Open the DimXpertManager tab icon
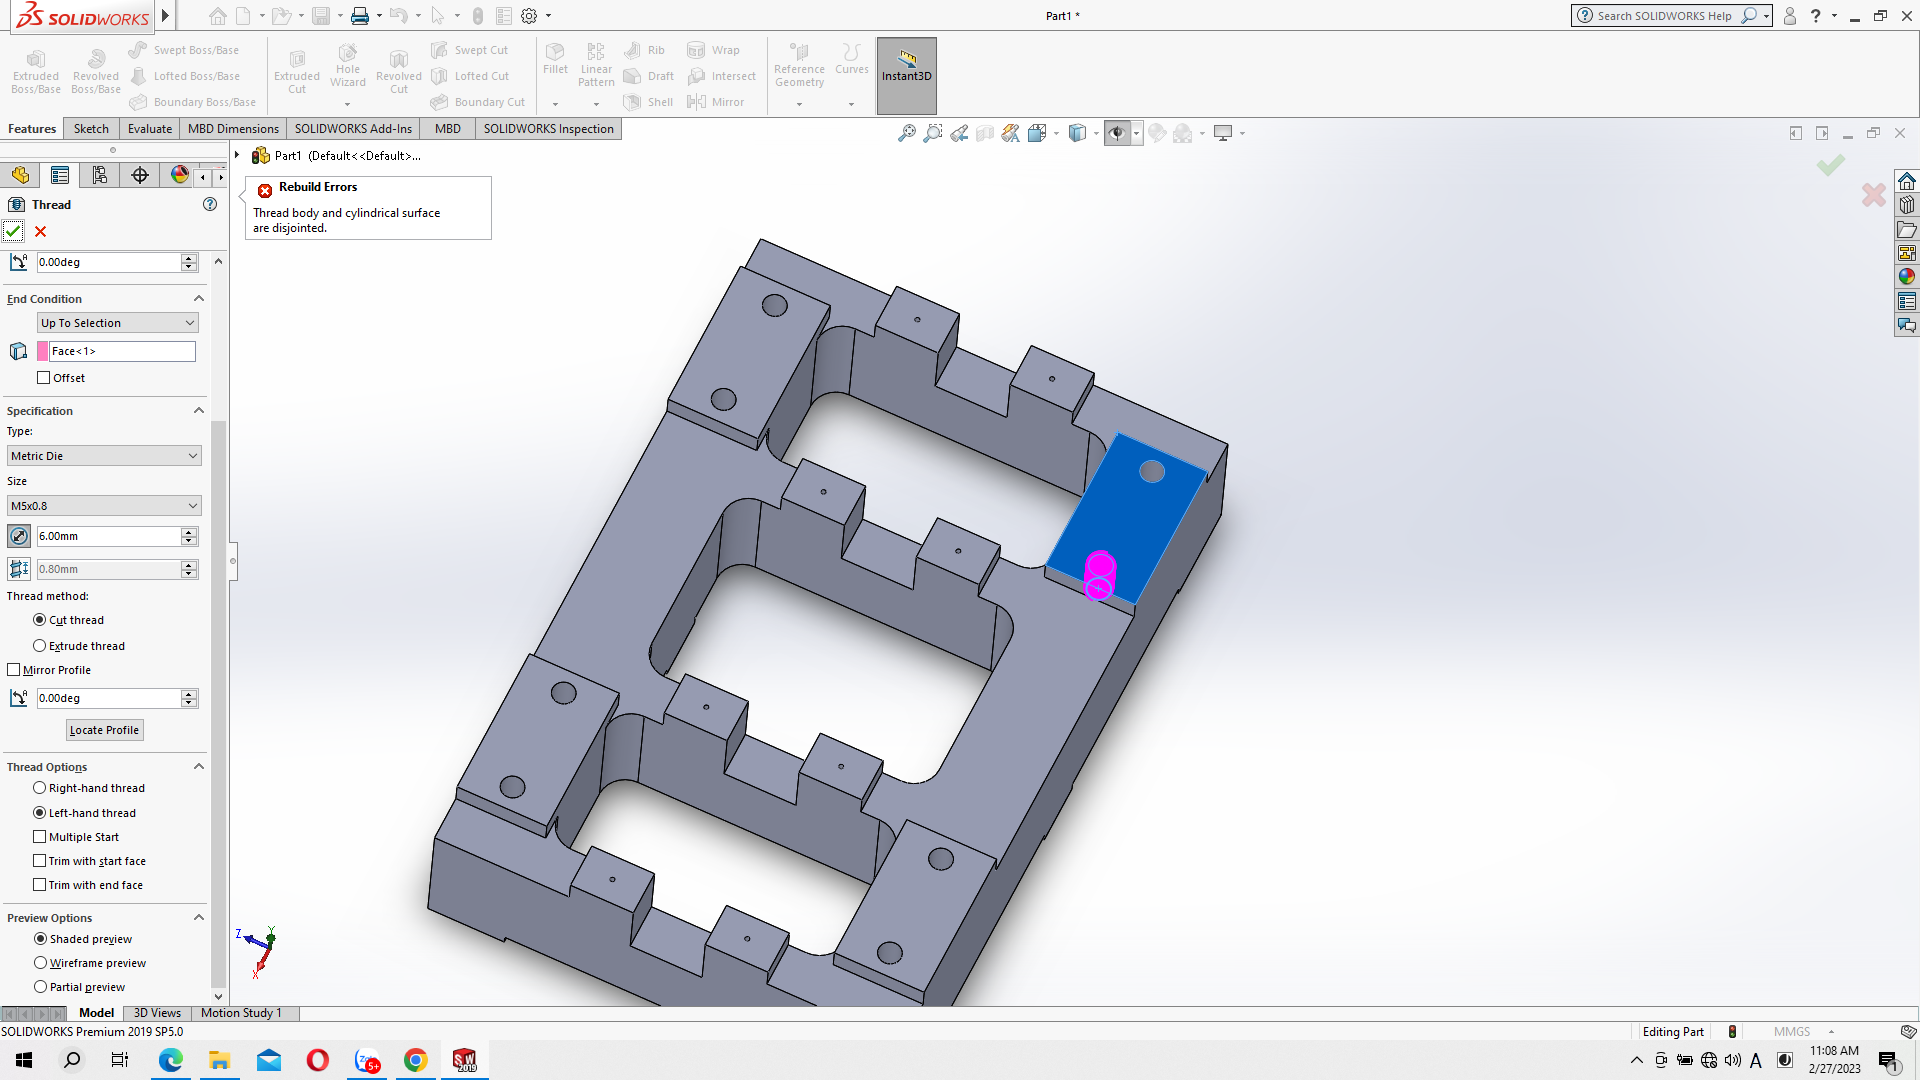The height and width of the screenshot is (1080, 1920). tap(140, 175)
